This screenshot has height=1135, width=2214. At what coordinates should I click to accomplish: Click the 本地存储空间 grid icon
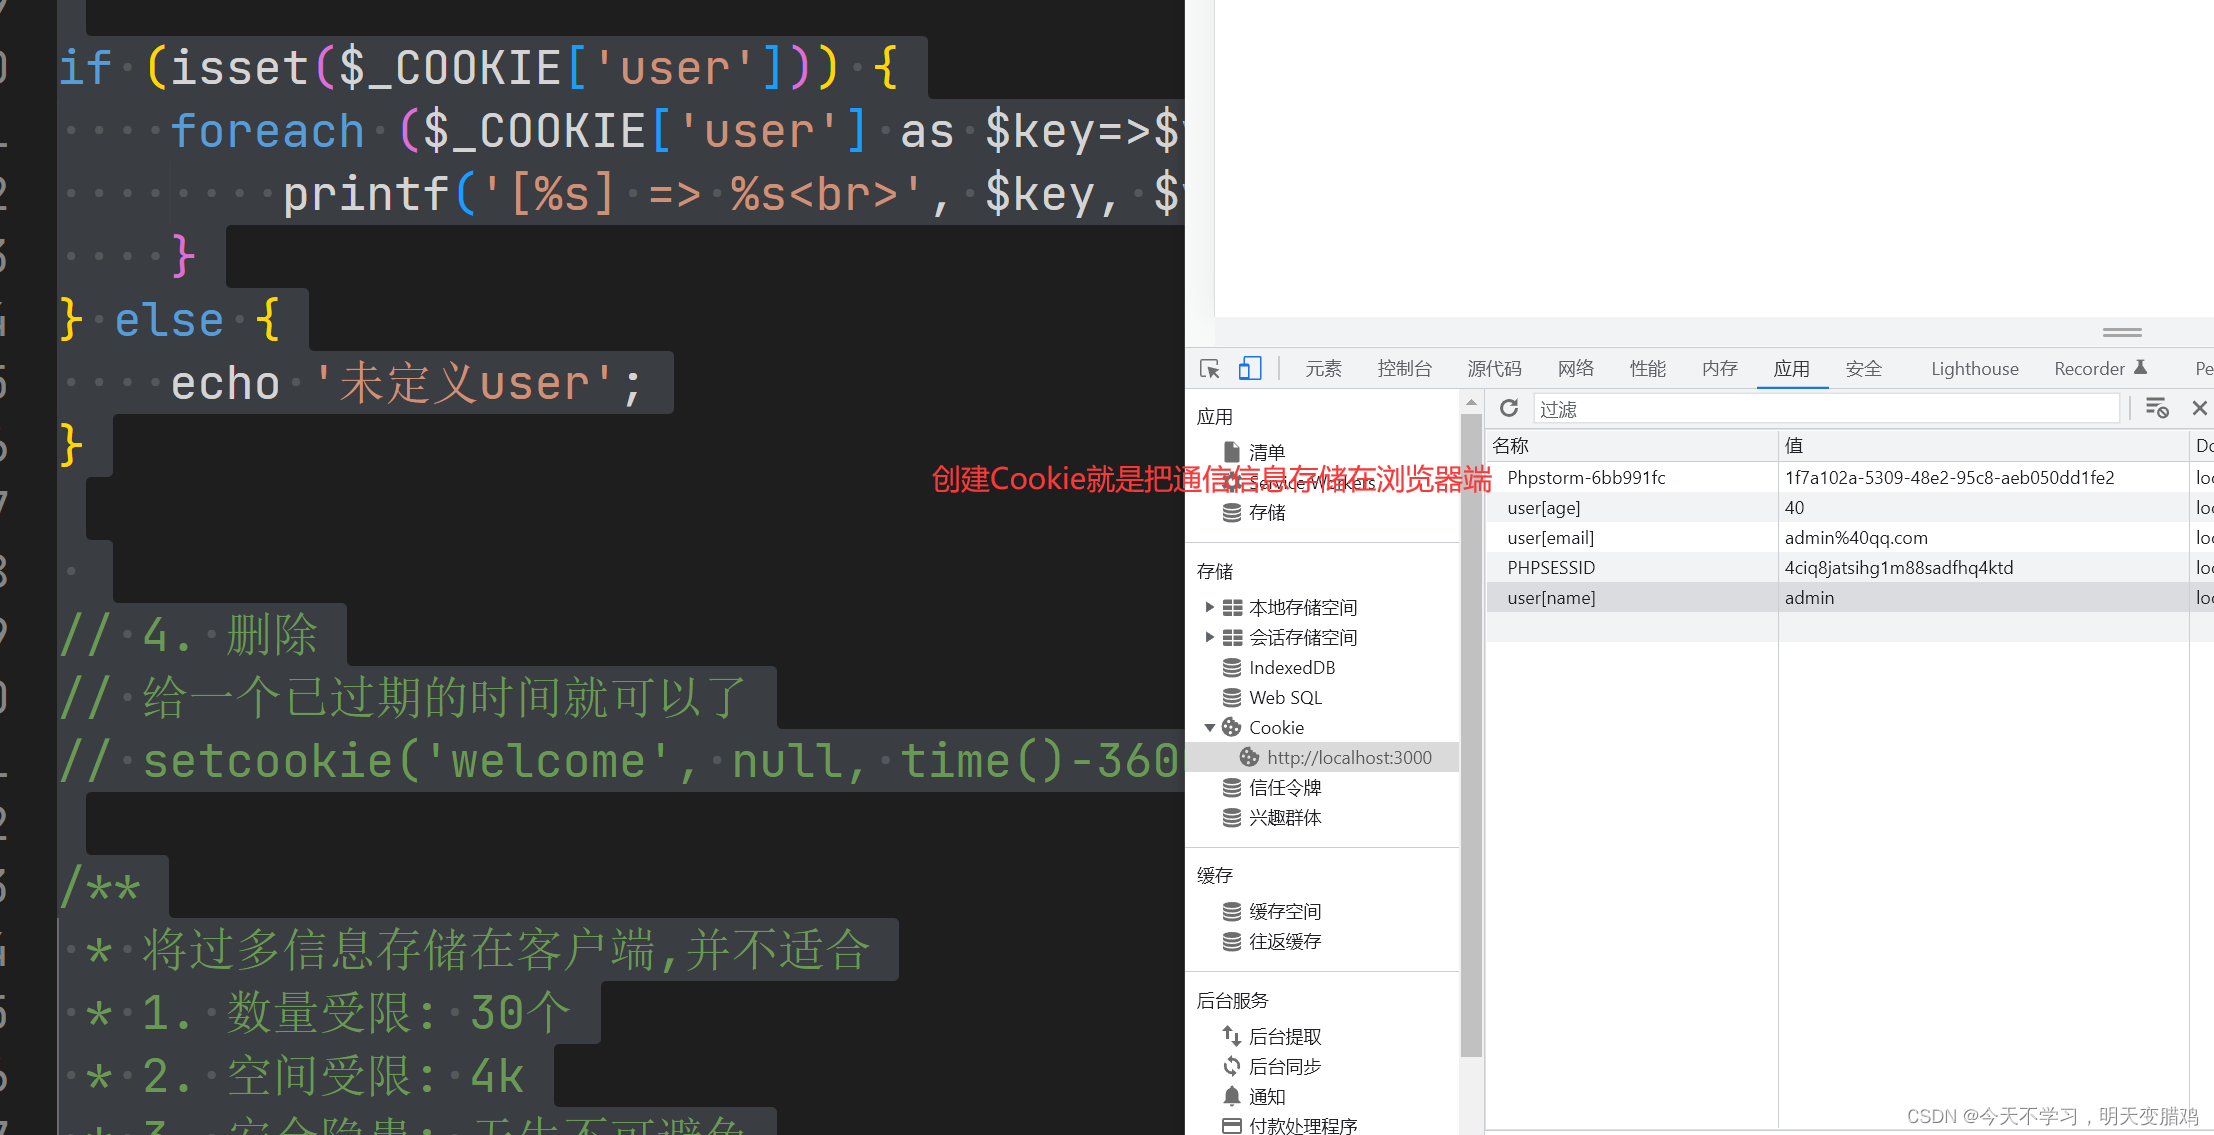[1232, 607]
